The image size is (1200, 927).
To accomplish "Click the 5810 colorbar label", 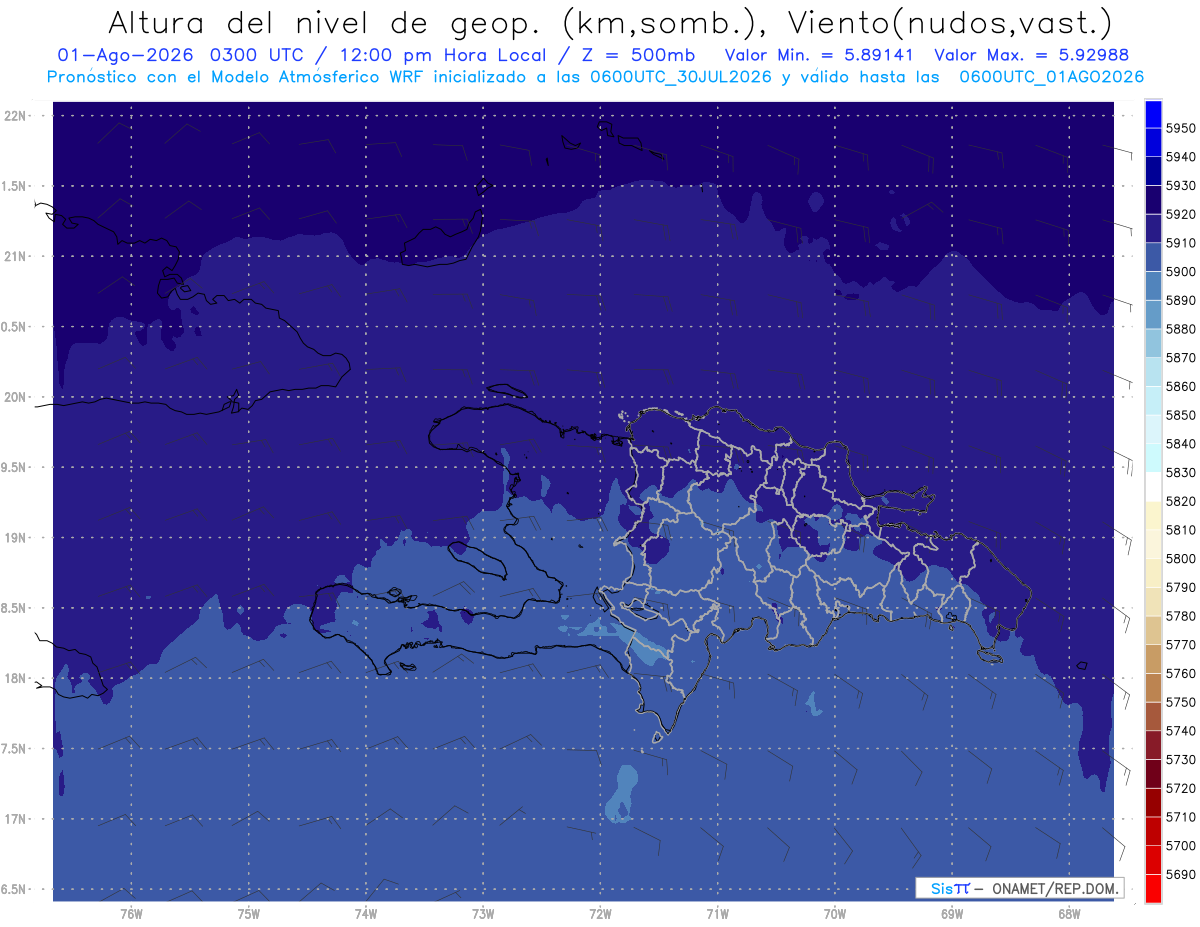I will [x=1181, y=530].
